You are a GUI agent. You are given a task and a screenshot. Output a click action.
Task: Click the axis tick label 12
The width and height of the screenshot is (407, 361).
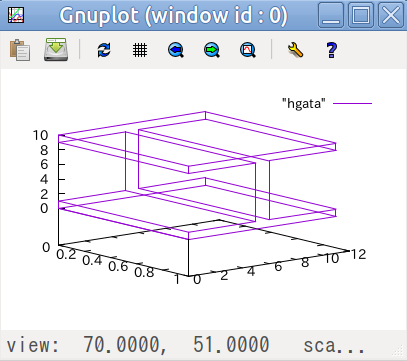click(358, 255)
